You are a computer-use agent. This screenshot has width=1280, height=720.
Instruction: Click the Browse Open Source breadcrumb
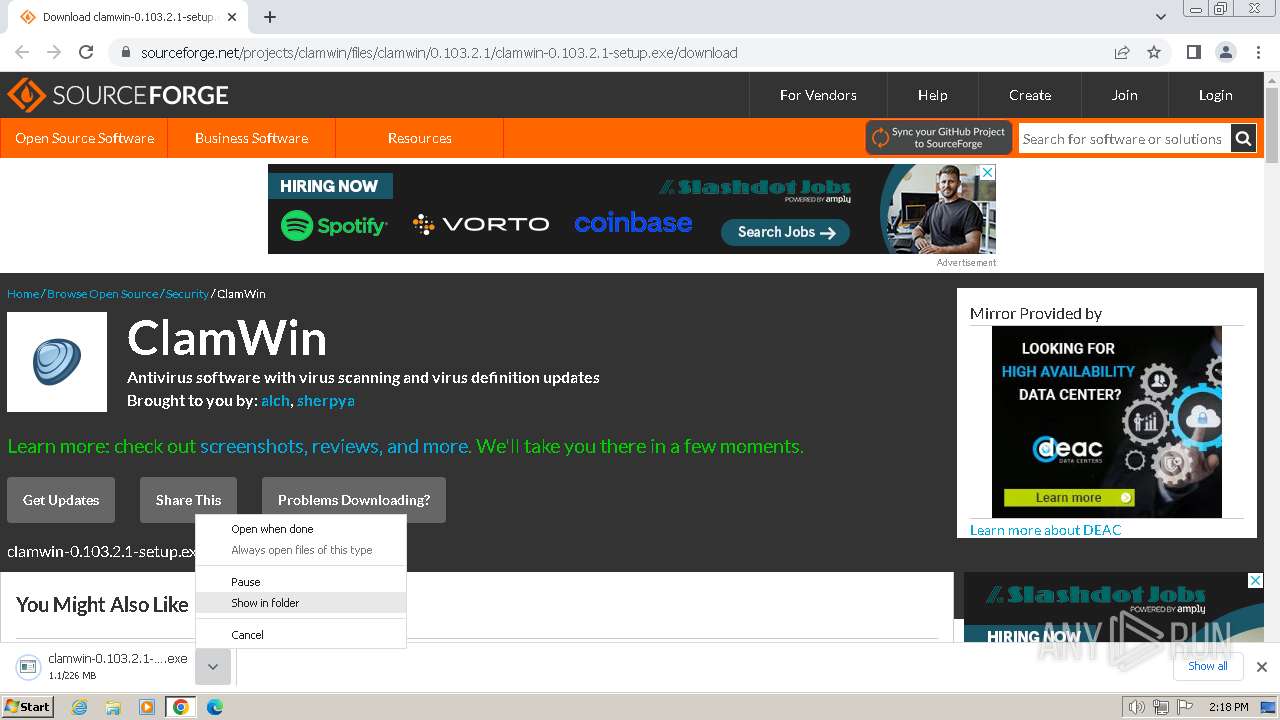[x=102, y=294]
